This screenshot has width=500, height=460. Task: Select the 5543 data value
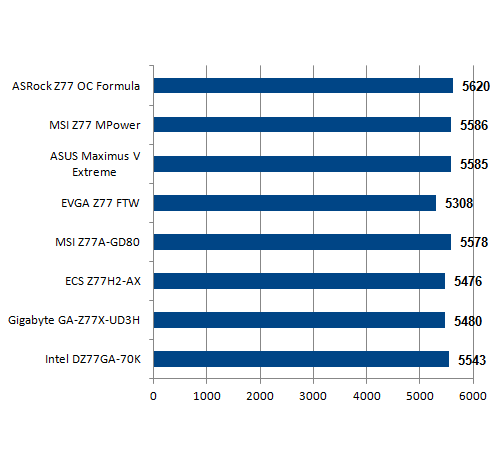472,360
